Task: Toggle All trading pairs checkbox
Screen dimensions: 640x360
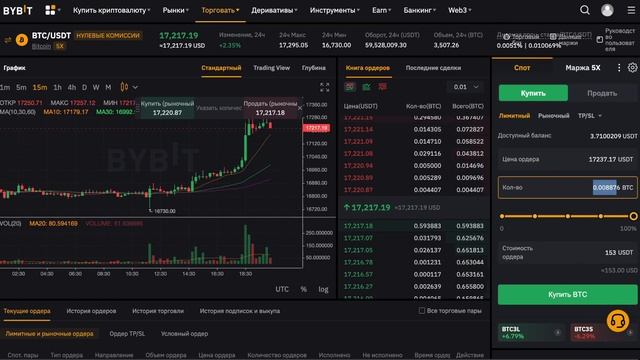Action: pyautogui.click(x=422, y=311)
